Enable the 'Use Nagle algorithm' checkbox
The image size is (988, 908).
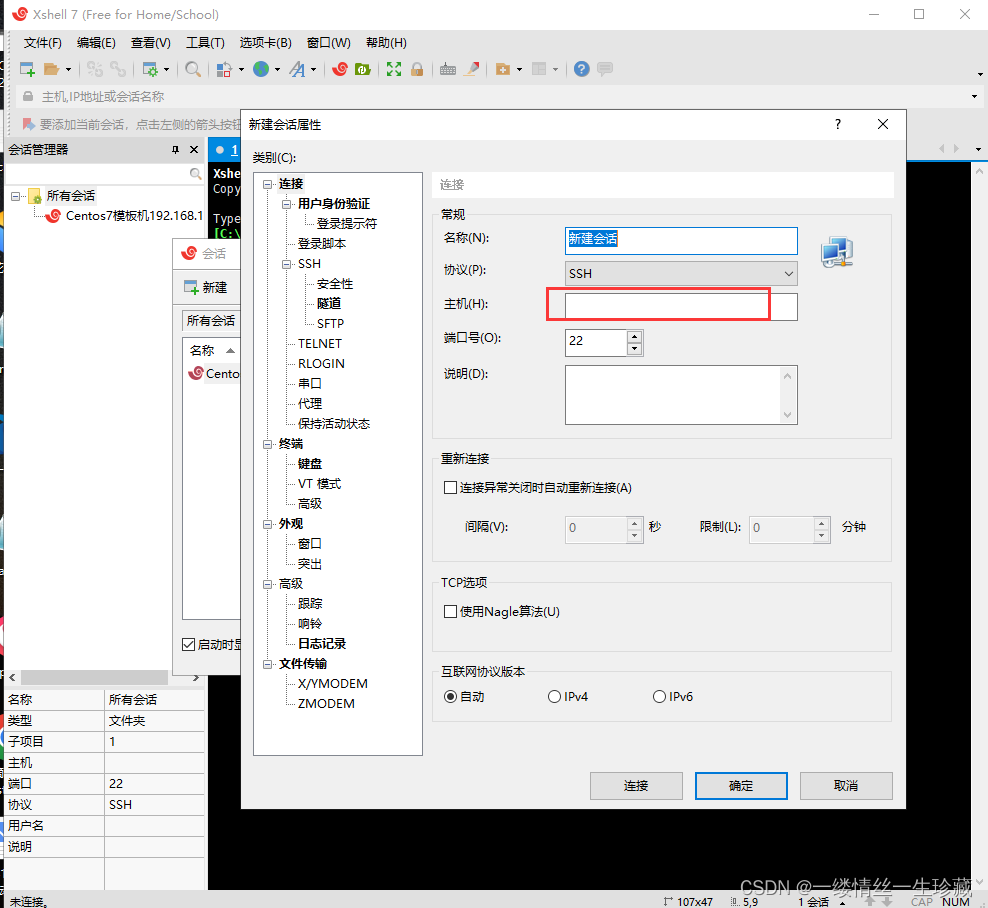(x=450, y=611)
